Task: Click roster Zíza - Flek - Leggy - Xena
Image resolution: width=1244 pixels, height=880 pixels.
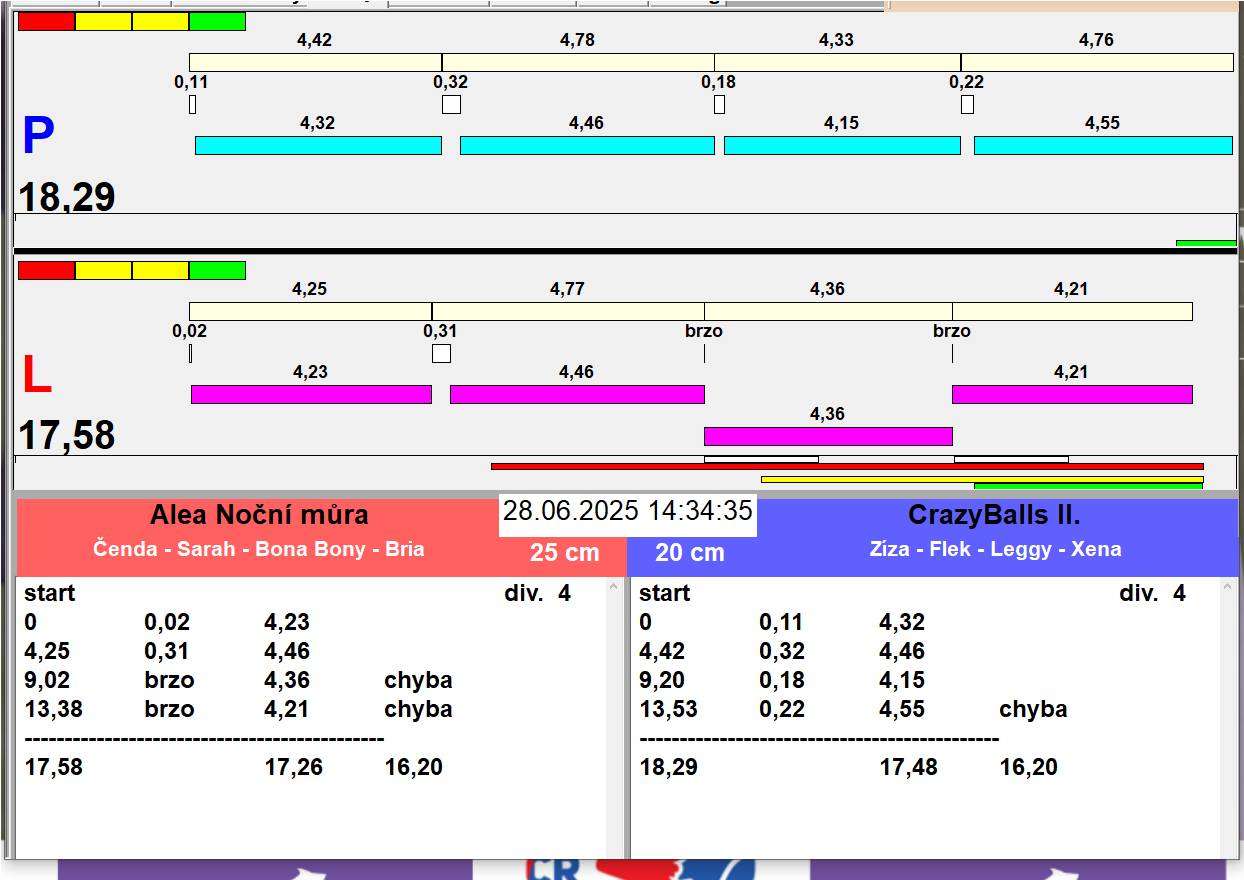Action: [x=996, y=549]
